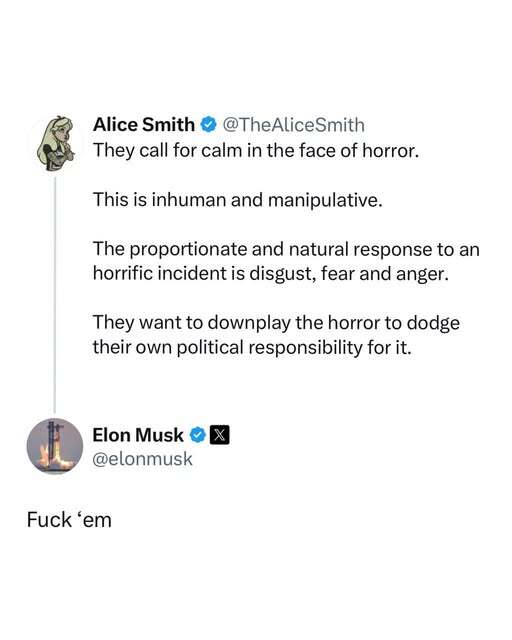
Task: Click Elon Musk's blue verified checkmark
Action: pos(198,435)
